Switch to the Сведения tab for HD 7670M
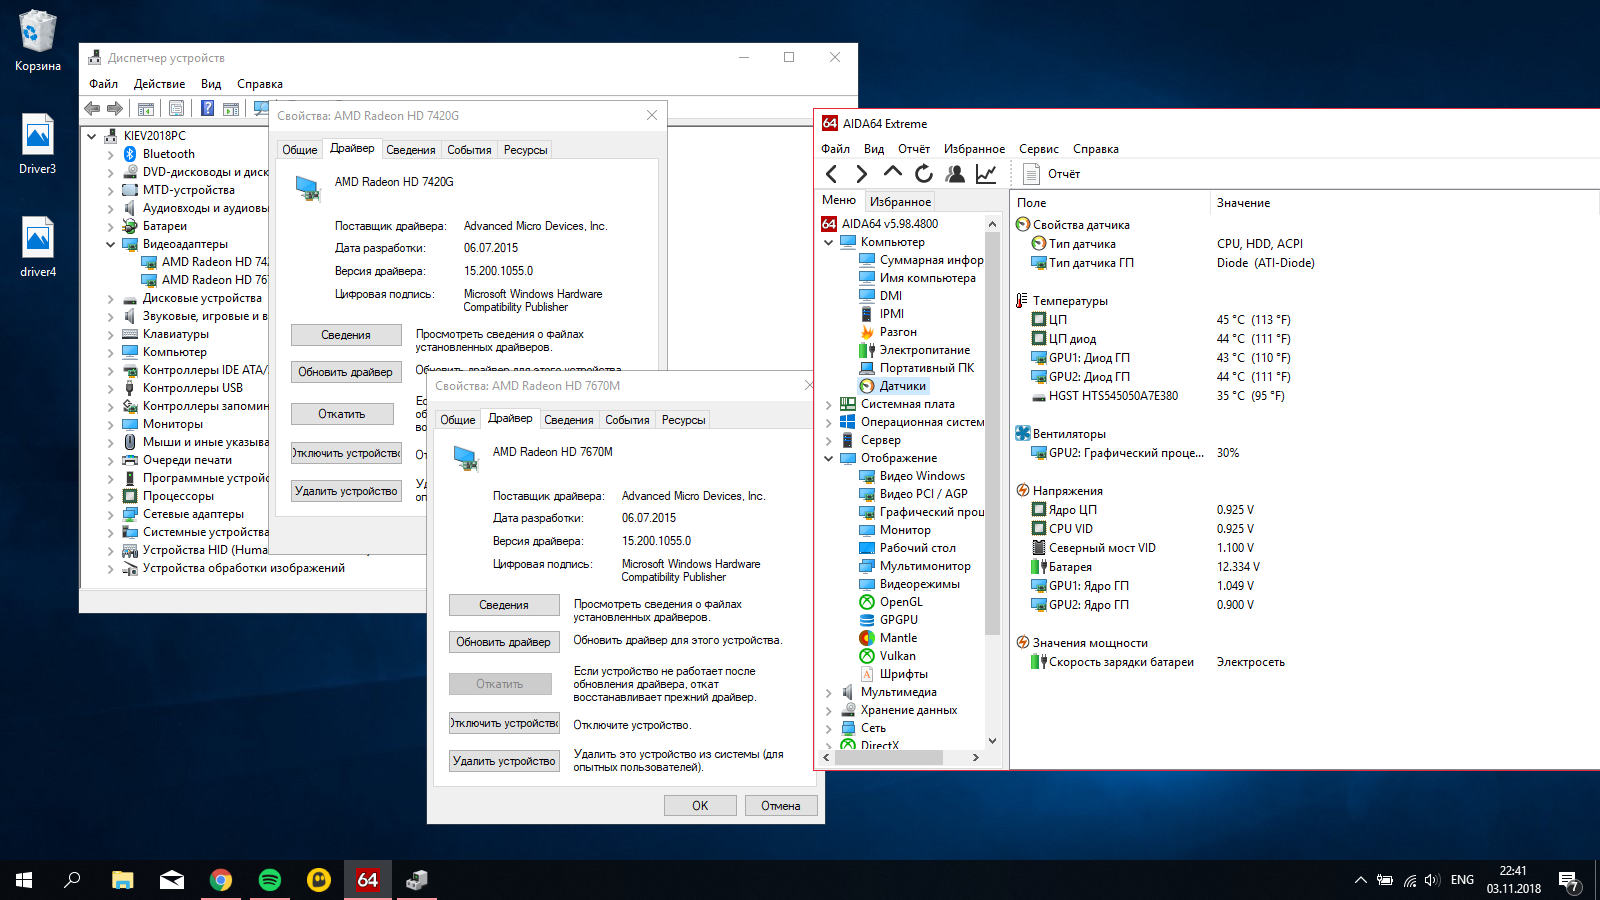Viewport: 1600px width, 900px height. [x=568, y=420]
